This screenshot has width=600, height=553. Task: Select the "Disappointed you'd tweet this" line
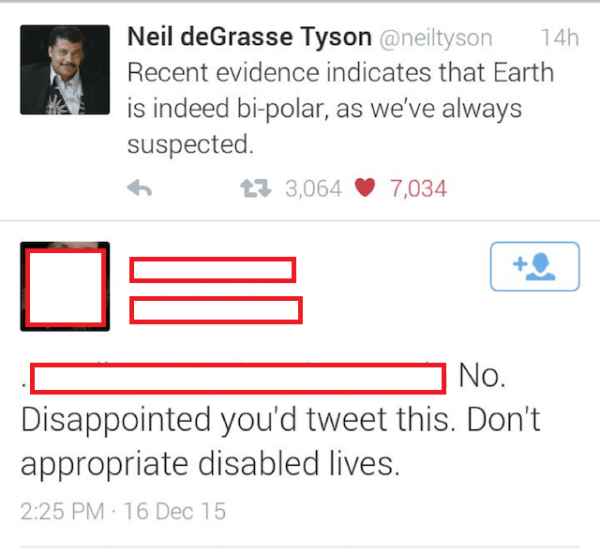(280, 420)
